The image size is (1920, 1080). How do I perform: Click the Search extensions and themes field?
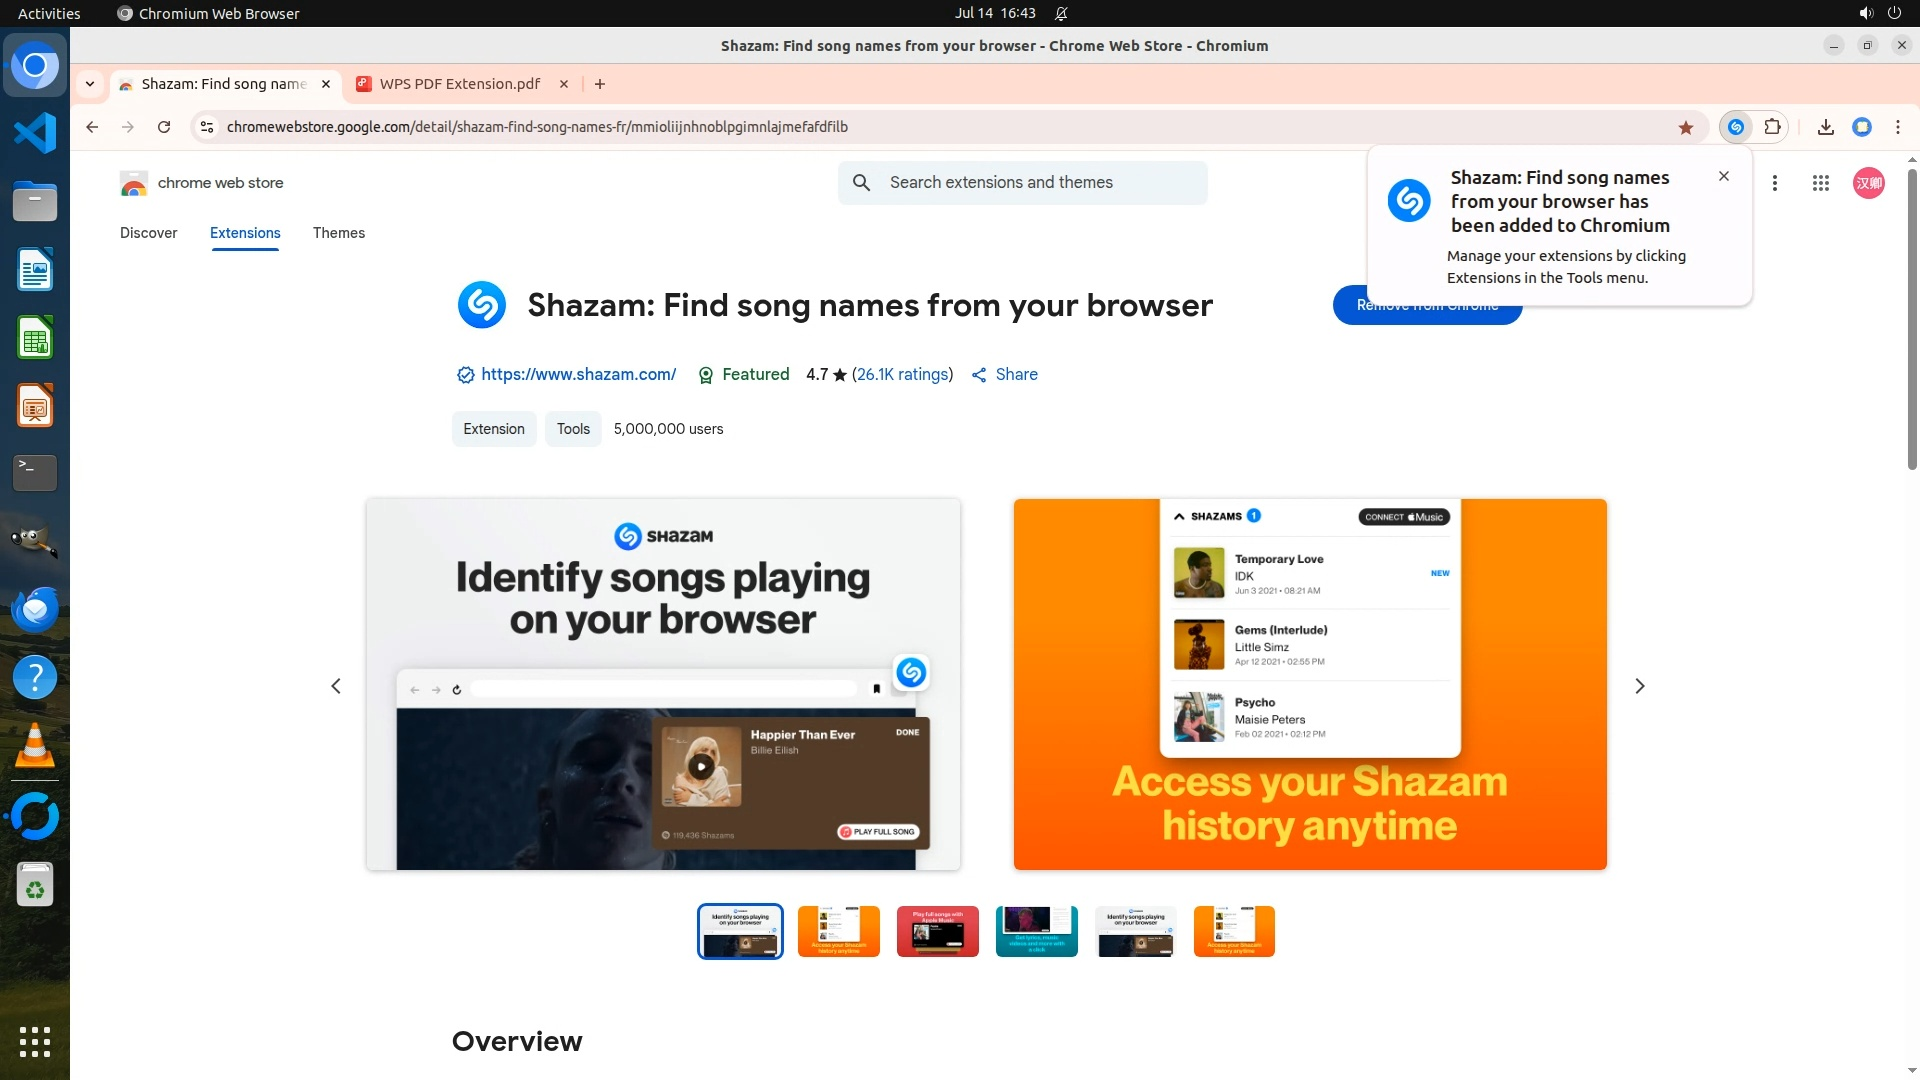[x=1040, y=183]
